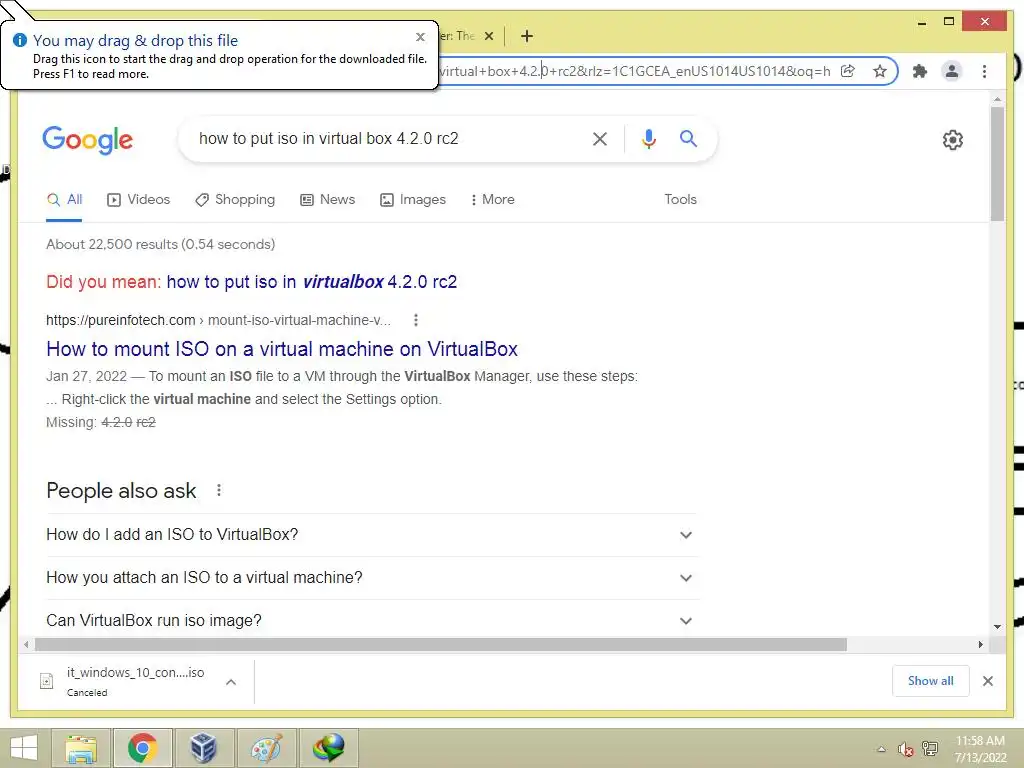
Task: Click the canceled windows 10 iso download item
Action: coord(135,682)
